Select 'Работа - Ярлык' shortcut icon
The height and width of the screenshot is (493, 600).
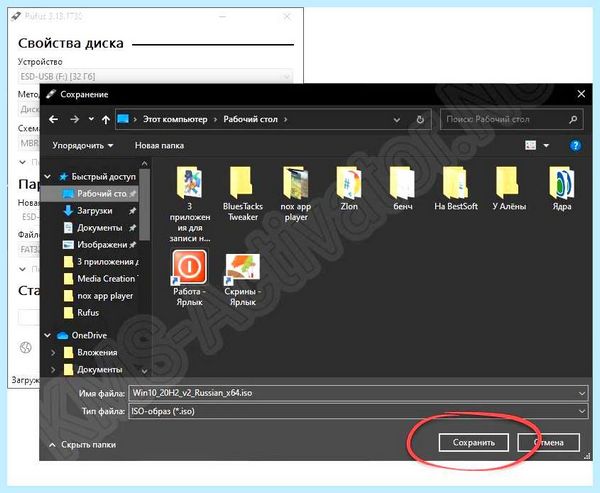(x=189, y=267)
